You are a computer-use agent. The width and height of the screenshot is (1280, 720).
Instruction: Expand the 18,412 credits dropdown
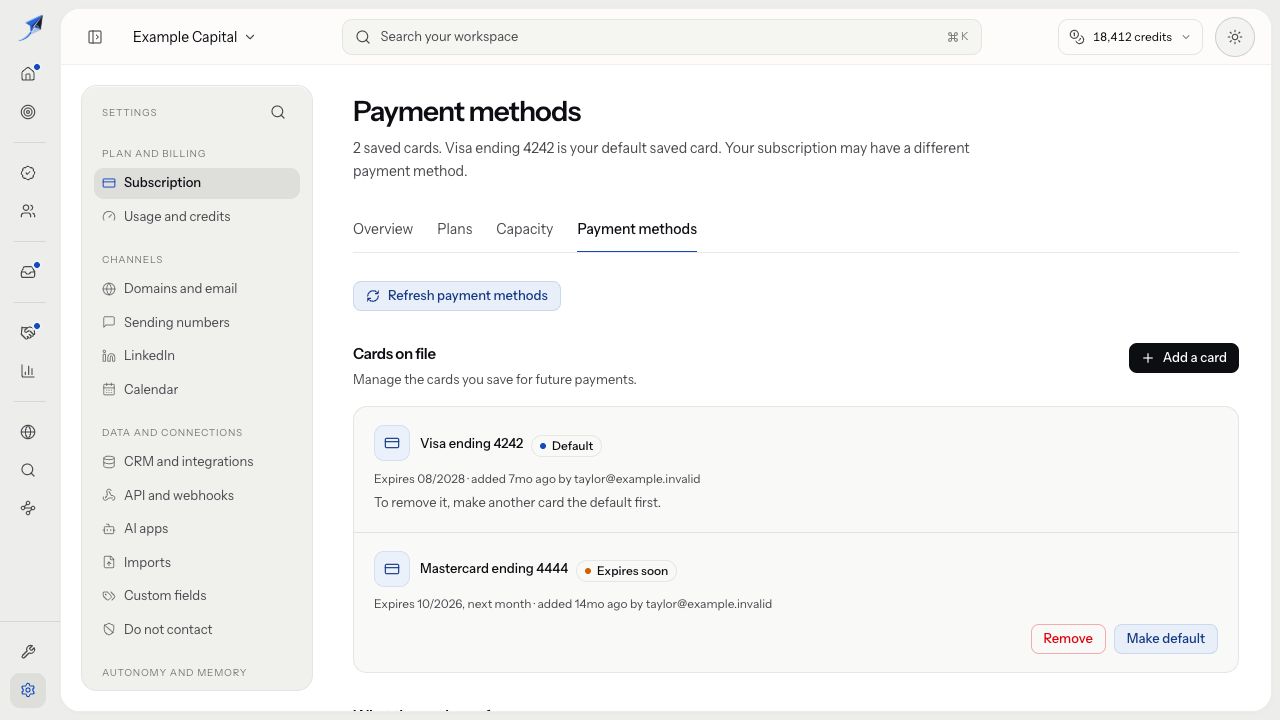point(1130,37)
